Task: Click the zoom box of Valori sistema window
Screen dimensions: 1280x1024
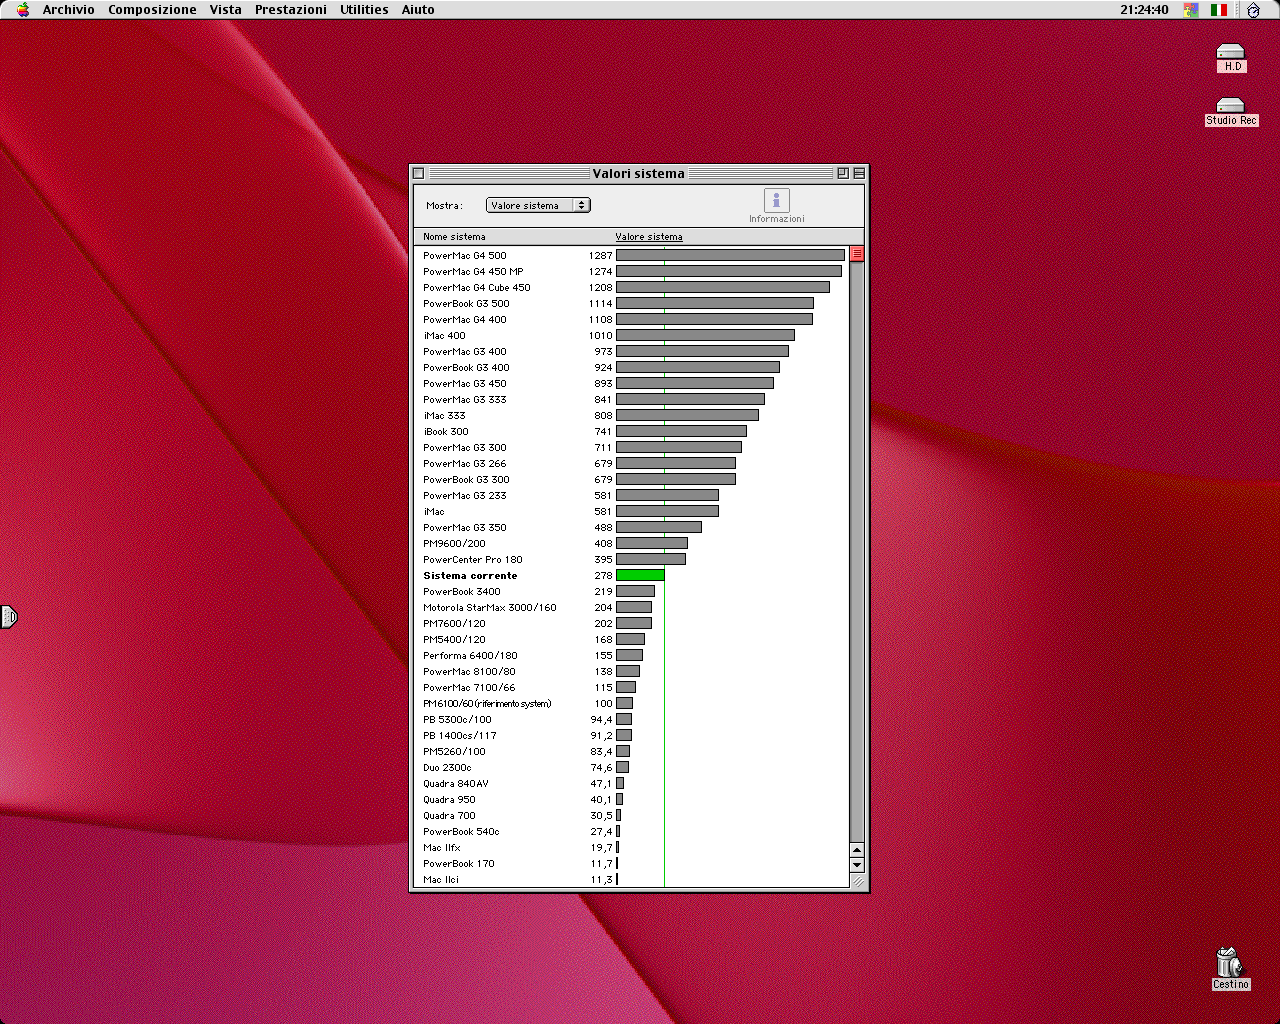Action: 843,173
